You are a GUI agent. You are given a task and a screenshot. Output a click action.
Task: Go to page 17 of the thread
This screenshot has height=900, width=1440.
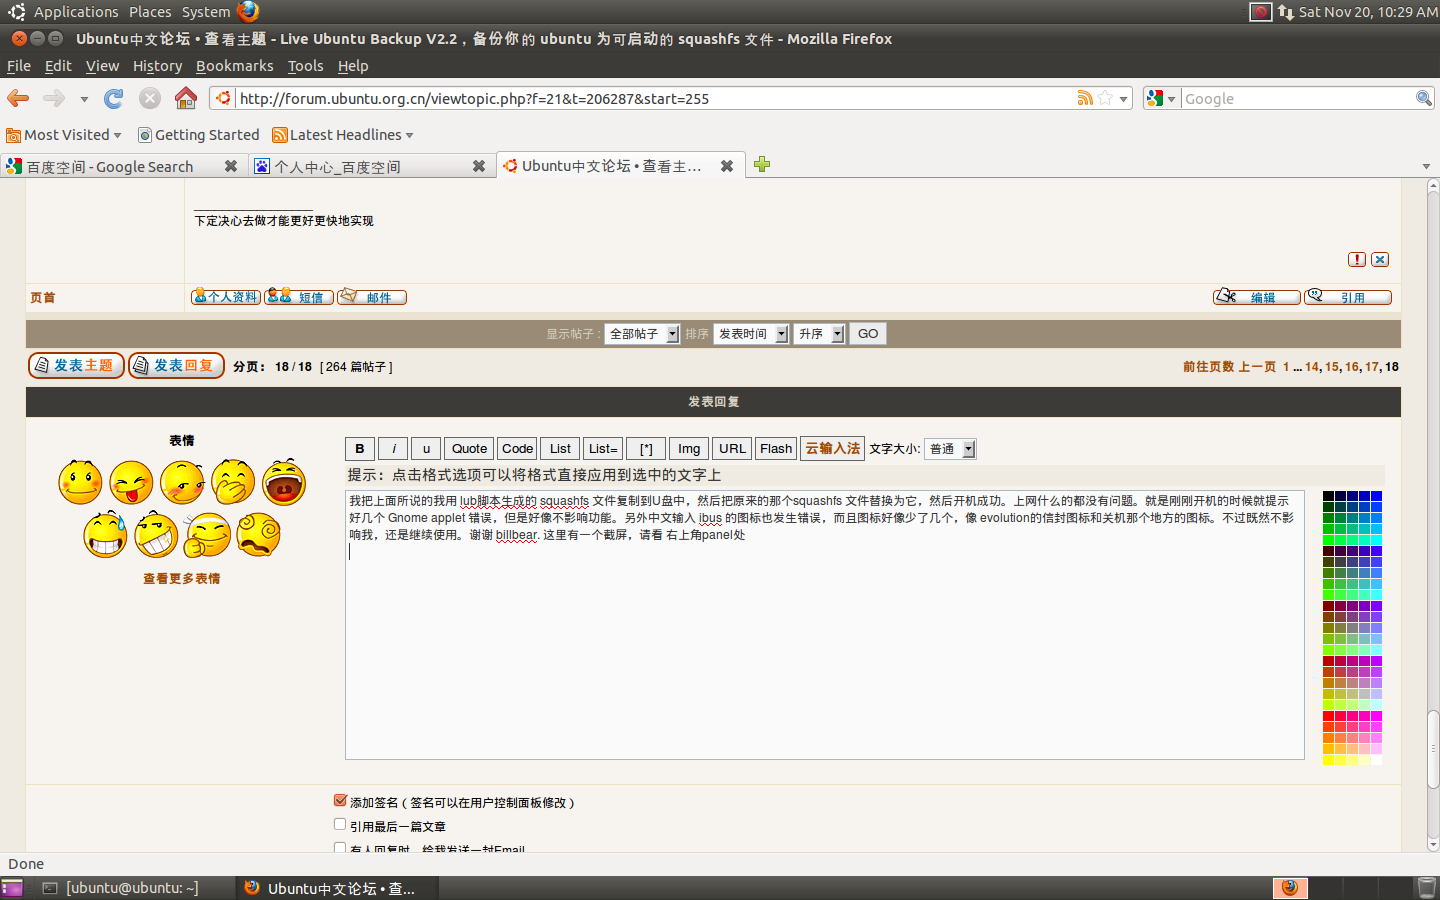coord(1372,367)
